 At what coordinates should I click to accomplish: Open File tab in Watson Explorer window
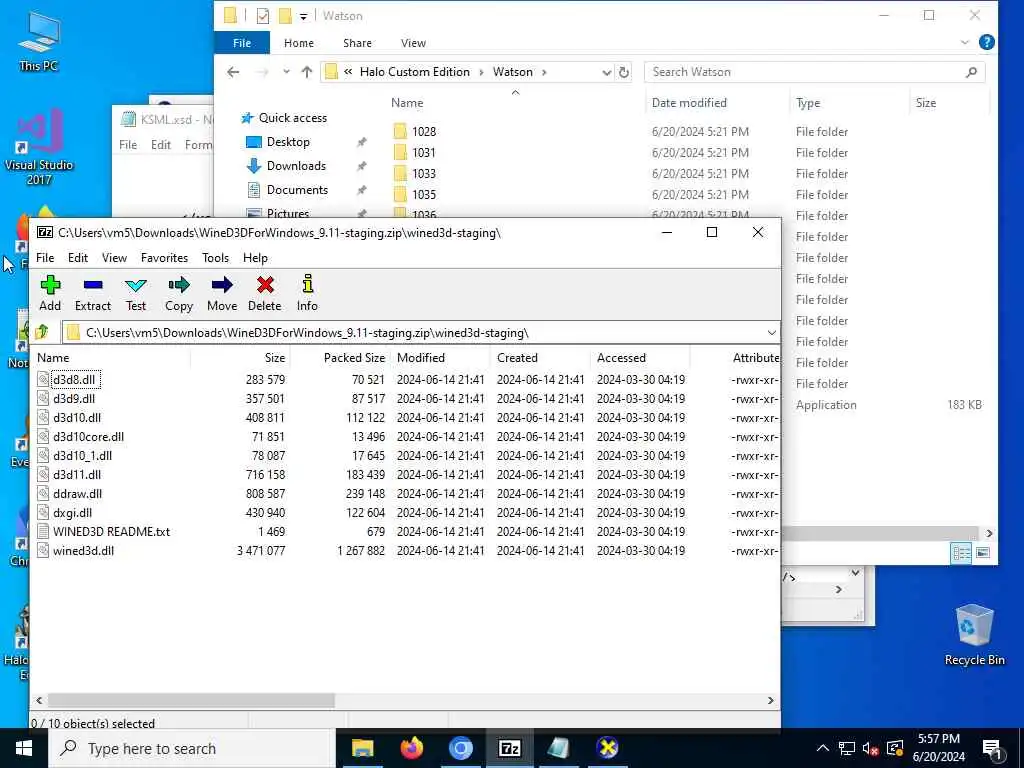point(242,43)
